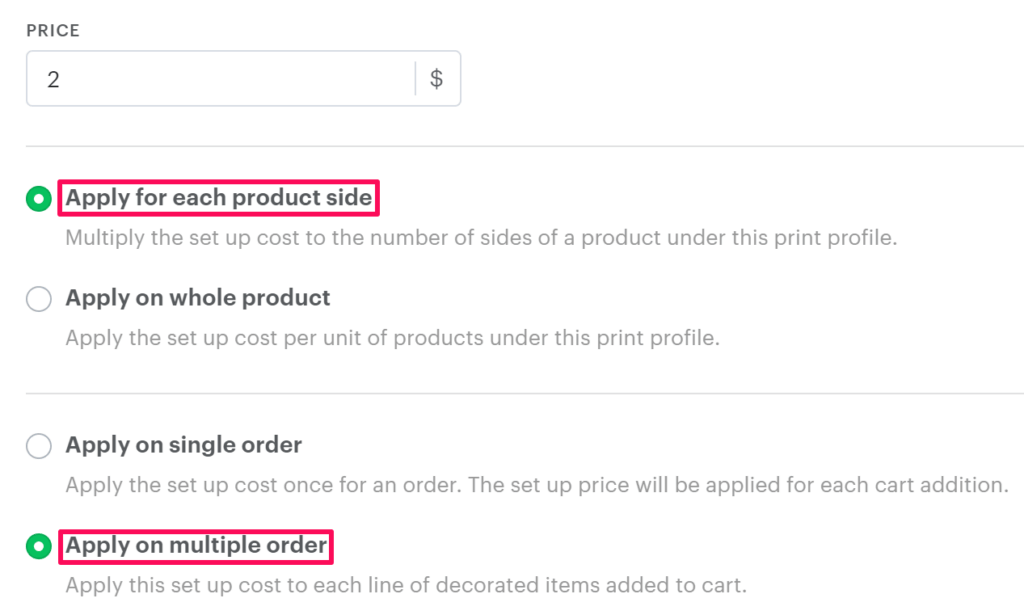This screenshot has width=1024, height=615.
Task: Click the dollar currency symbol in Price field
Action: pyautogui.click(x=436, y=79)
